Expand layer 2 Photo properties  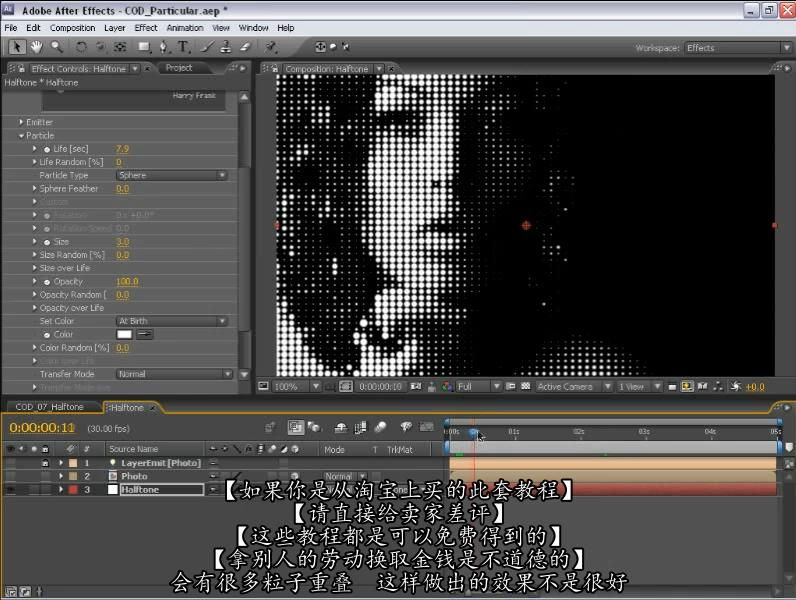(61, 476)
